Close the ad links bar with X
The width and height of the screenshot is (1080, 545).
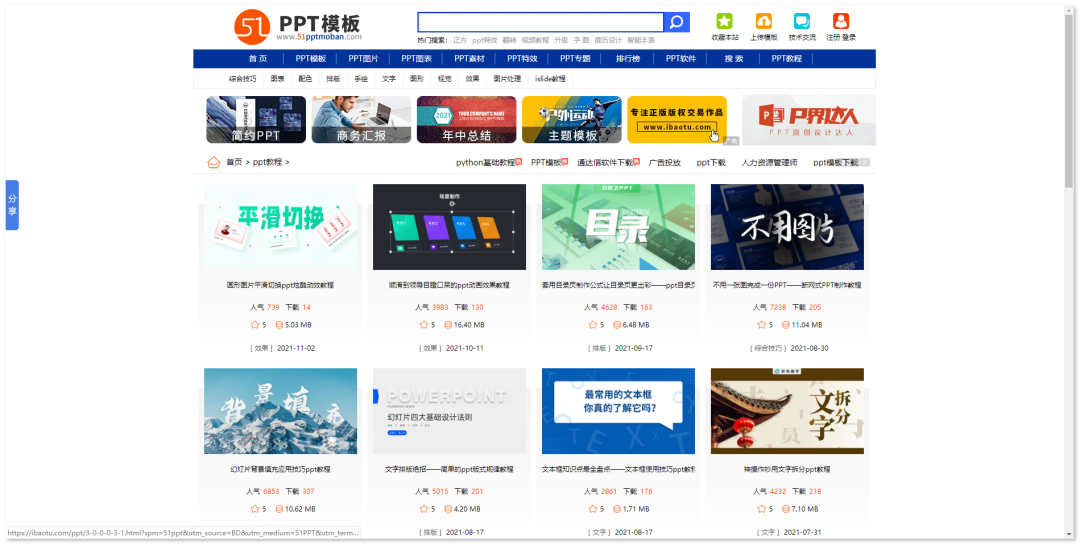click(865, 163)
